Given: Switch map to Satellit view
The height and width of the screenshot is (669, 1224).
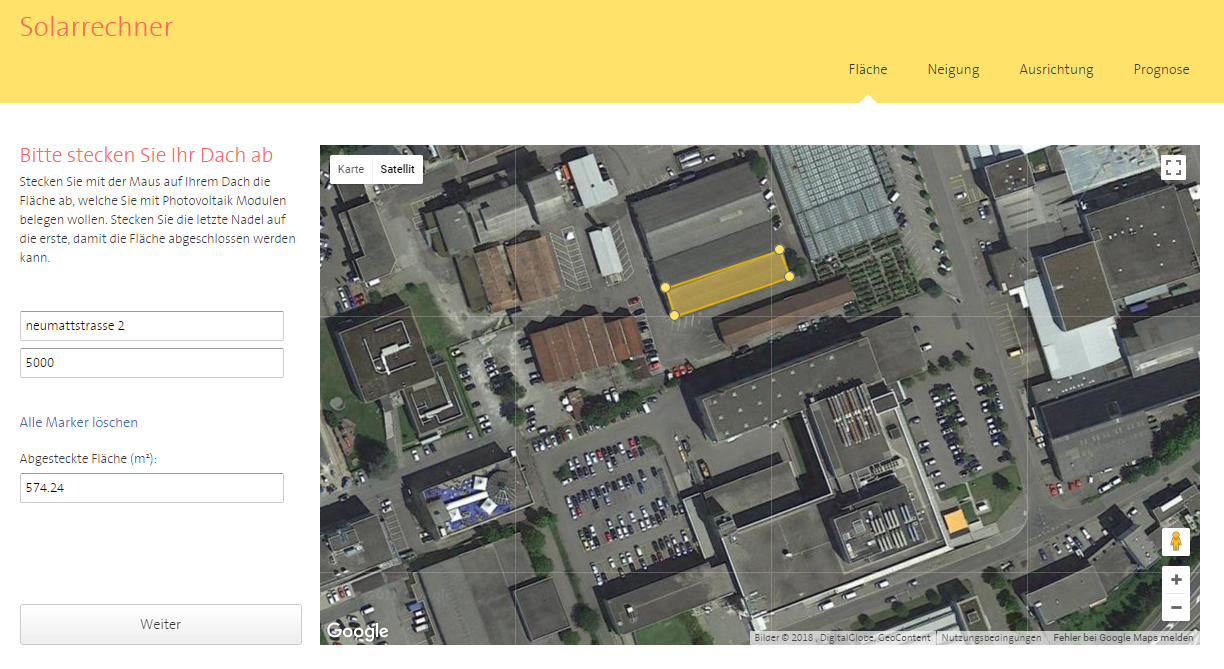Looking at the screenshot, I should click(x=397, y=169).
